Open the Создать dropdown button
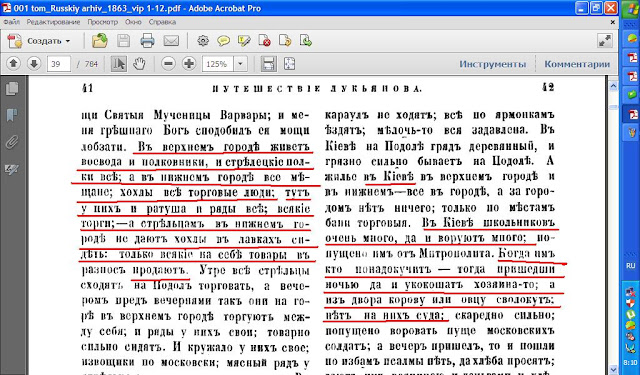Screen dimensions: 640x375 point(39,41)
